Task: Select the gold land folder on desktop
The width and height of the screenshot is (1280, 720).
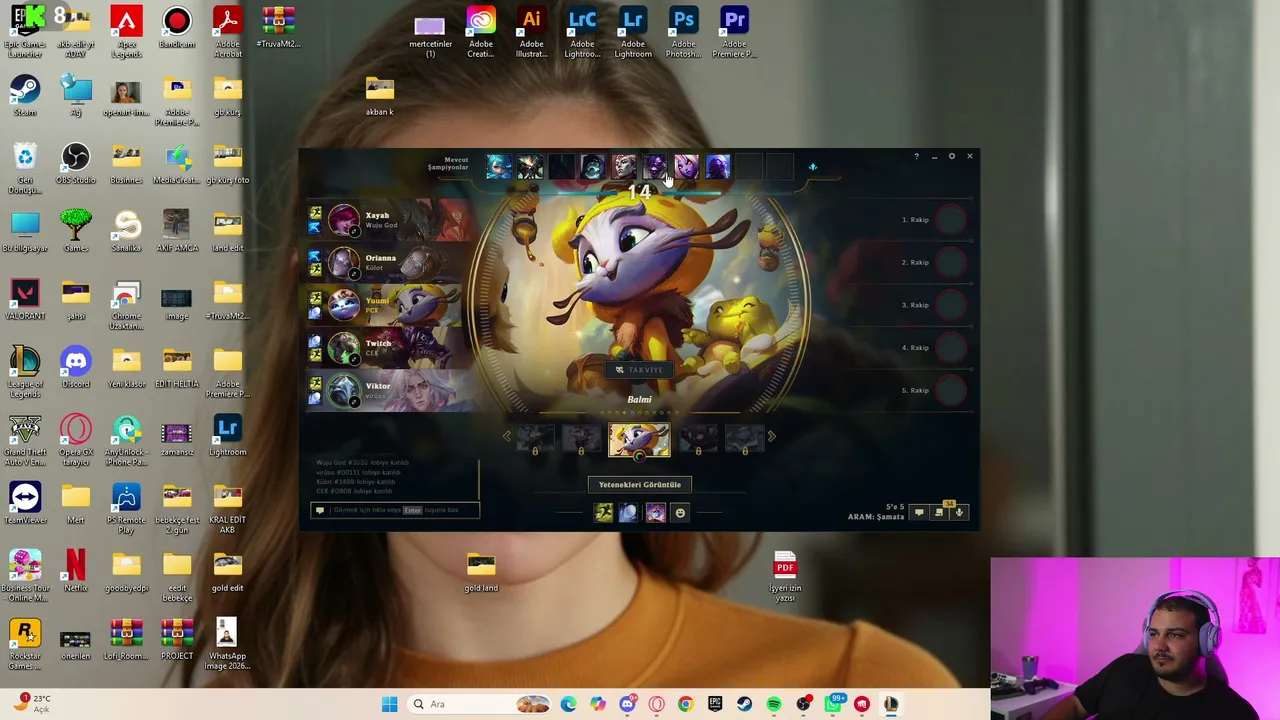Action: pyautogui.click(x=481, y=572)
